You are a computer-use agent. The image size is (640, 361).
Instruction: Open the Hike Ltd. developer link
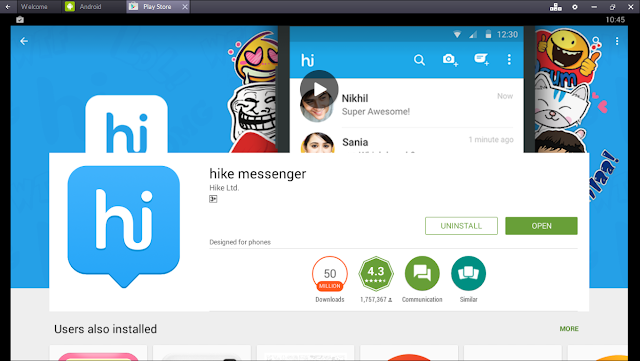pos(224,188)
